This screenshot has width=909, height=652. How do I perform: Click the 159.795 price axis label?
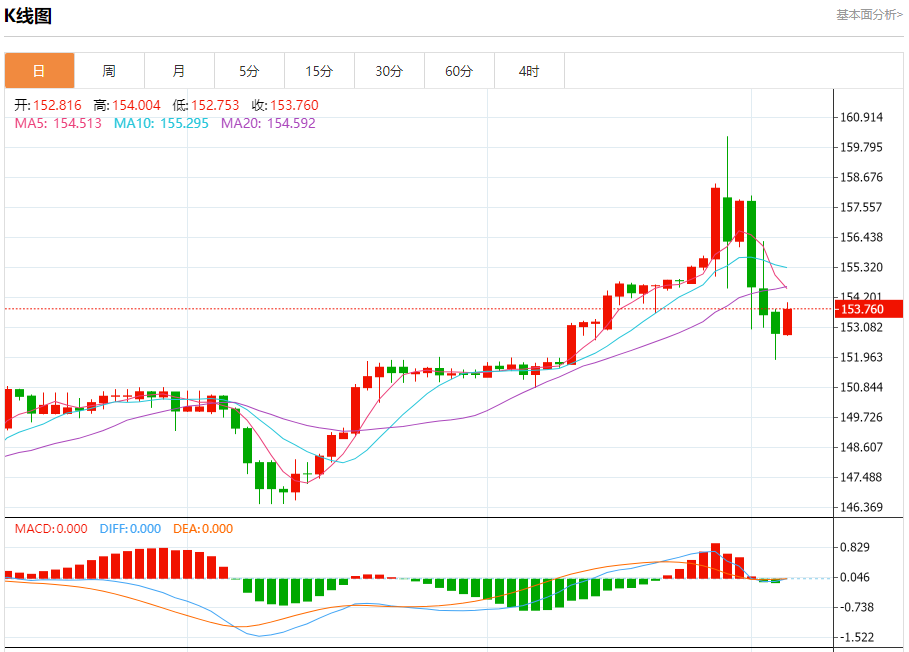tap(861, 147)
